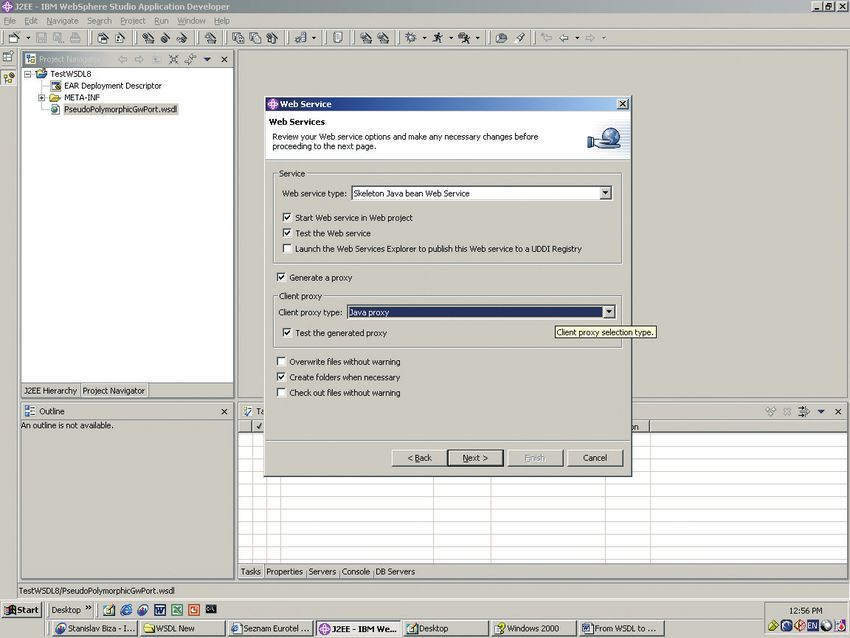Close the Outline view

pos(224,411)
